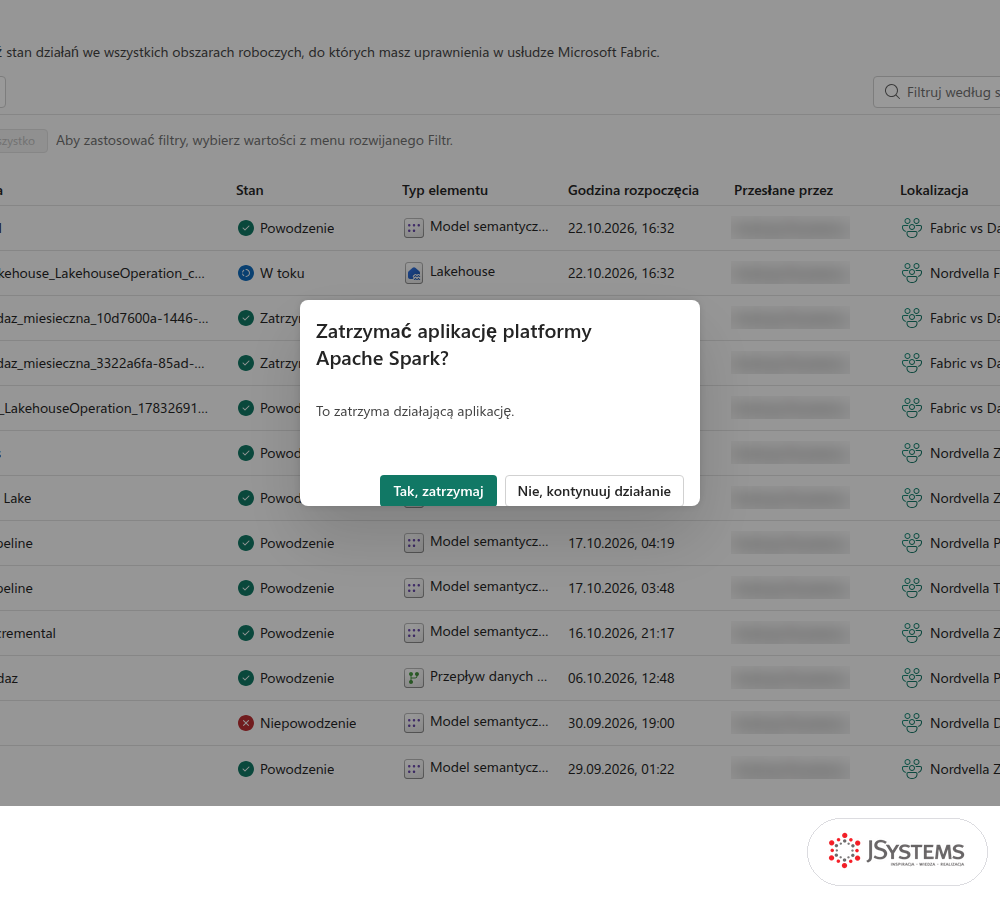
Task: Click the Niepowodzenie red error icon
Action: [246, 723]
